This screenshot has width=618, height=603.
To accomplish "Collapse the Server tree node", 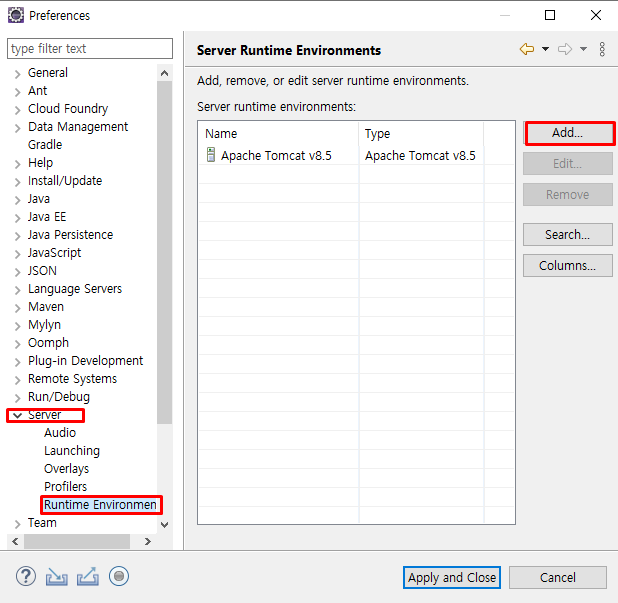I will 17,415.
